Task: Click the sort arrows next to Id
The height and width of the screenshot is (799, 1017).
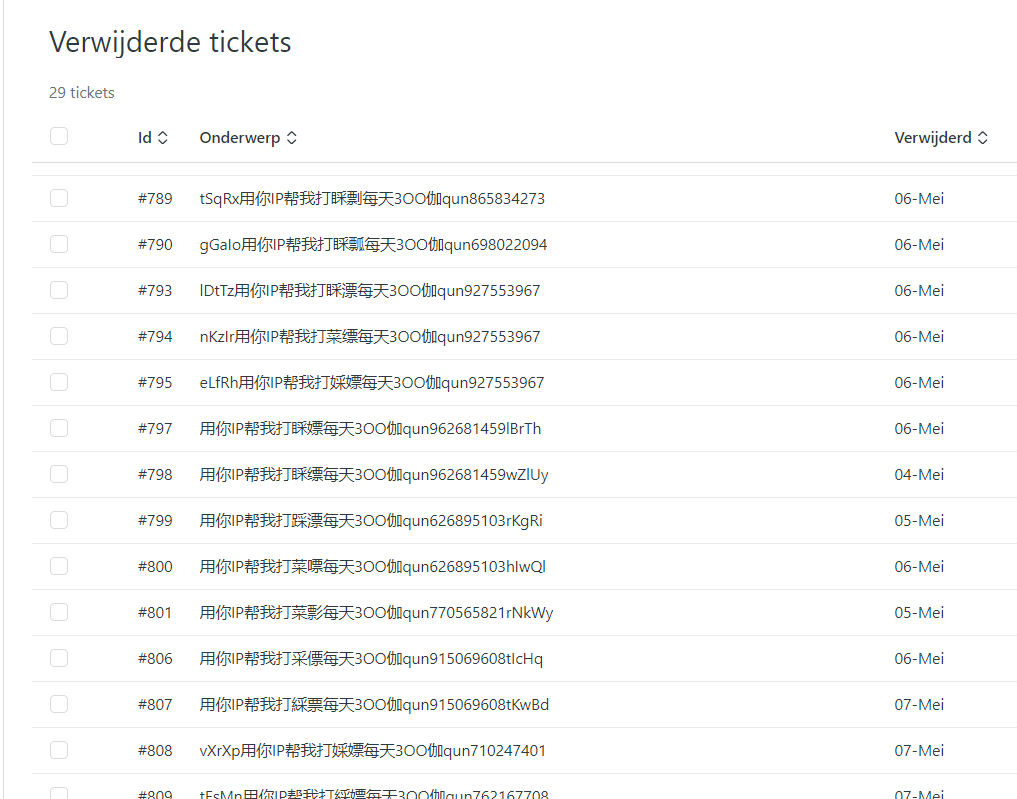Action: [163, 138]
